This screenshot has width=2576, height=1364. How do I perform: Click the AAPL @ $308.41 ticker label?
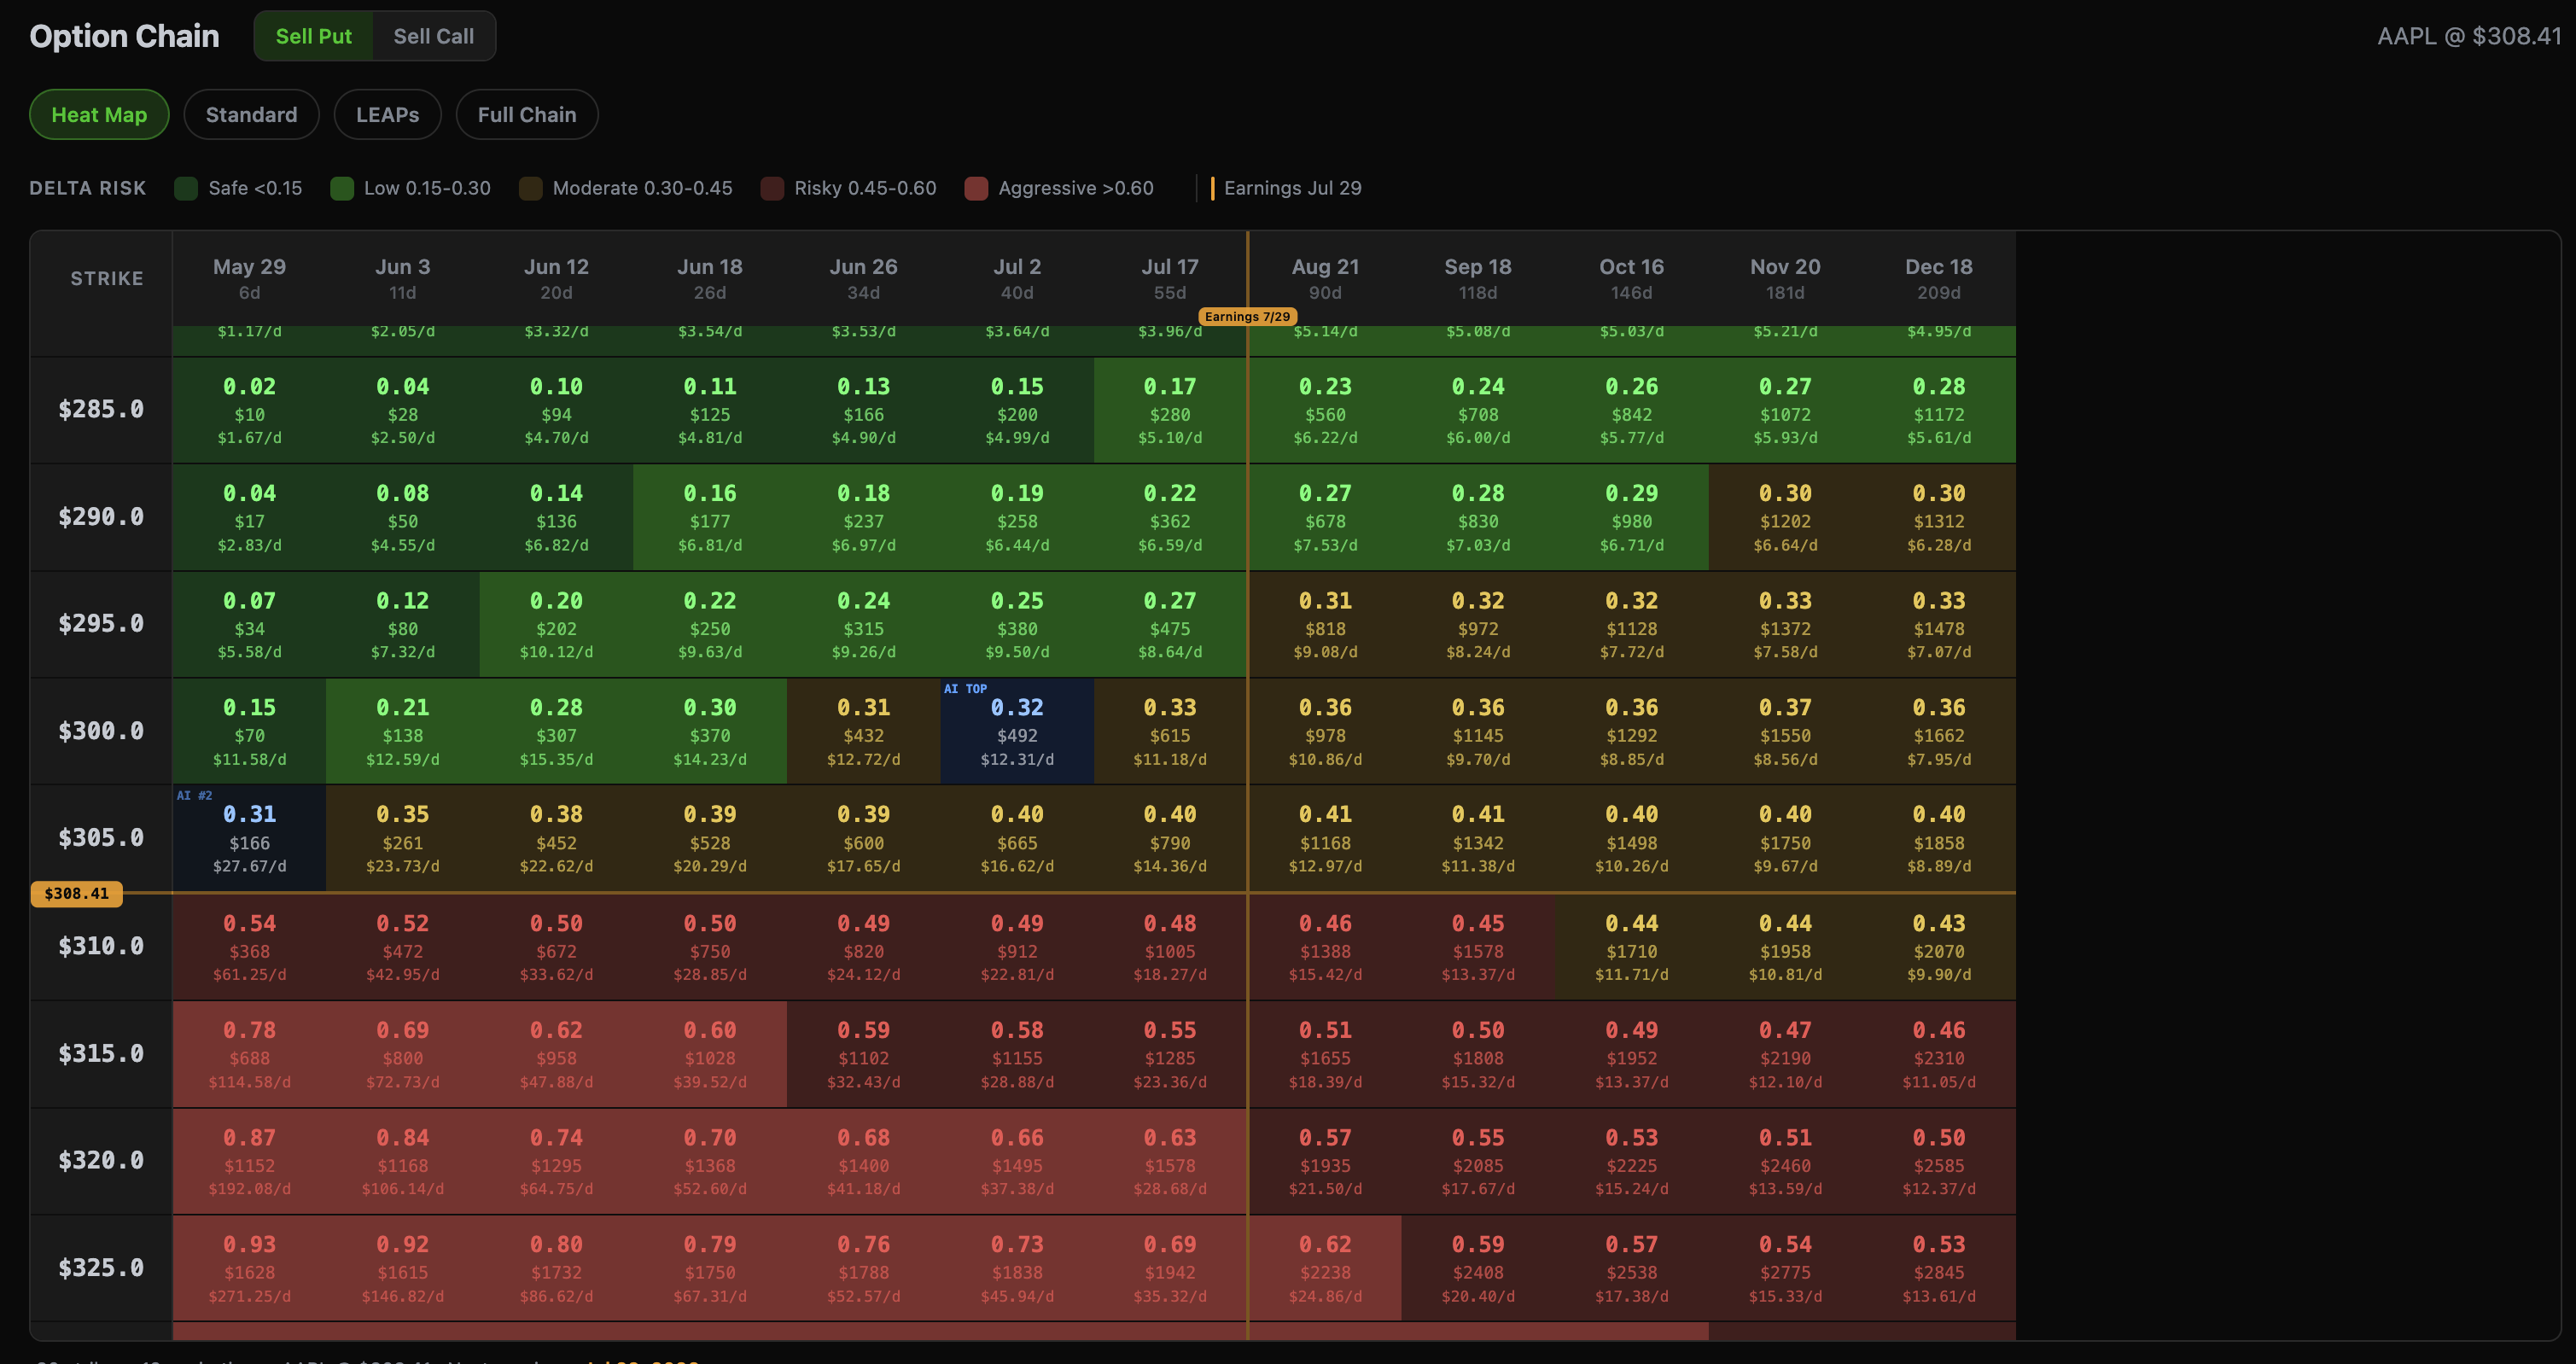point(2469,36)
